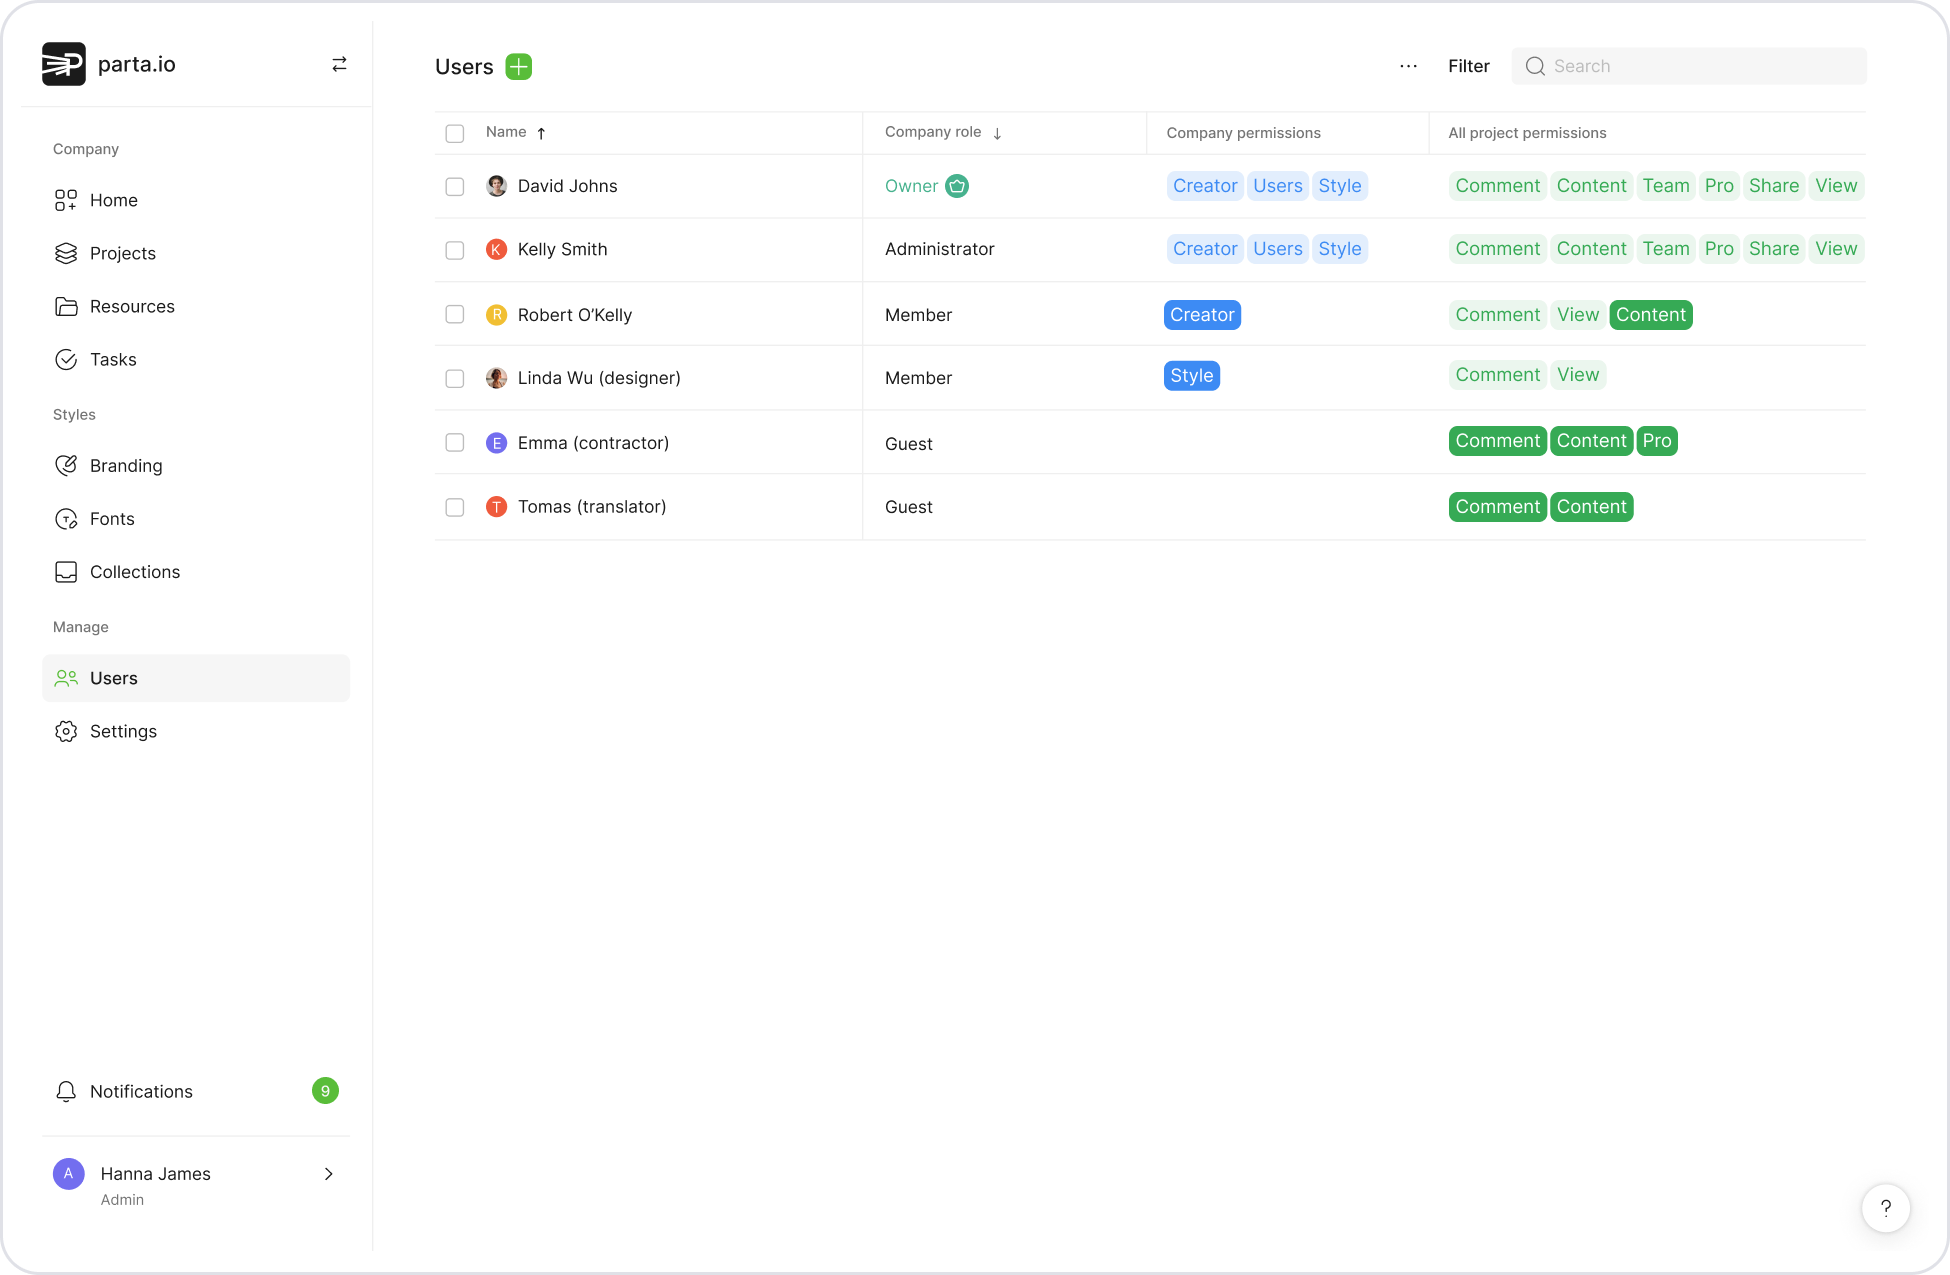Open the three-dots more options menu
This screenshot has height=1275, width=1950.
1408,66
